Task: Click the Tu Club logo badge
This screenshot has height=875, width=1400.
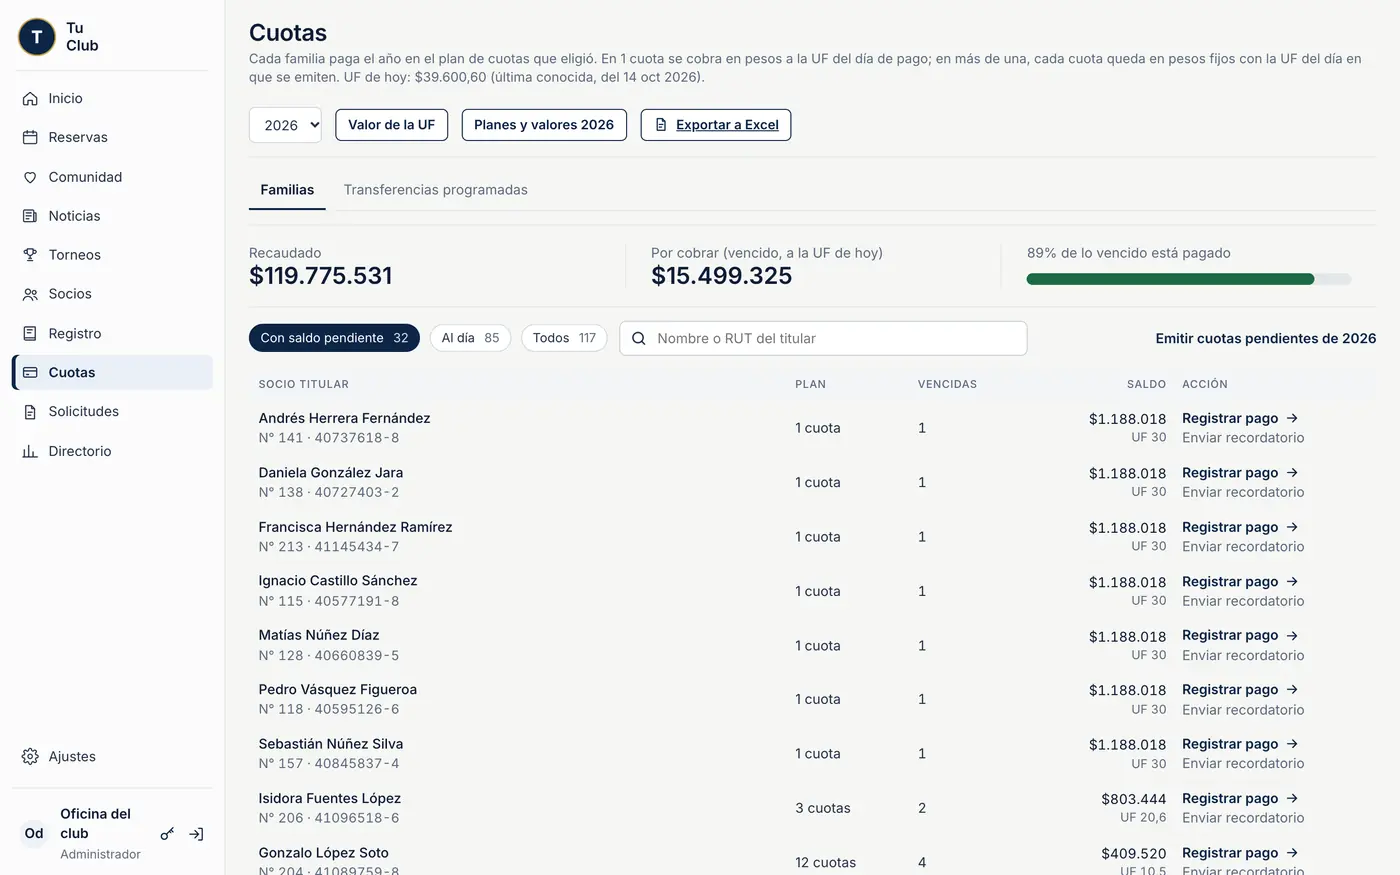Action: click(37, 37)
